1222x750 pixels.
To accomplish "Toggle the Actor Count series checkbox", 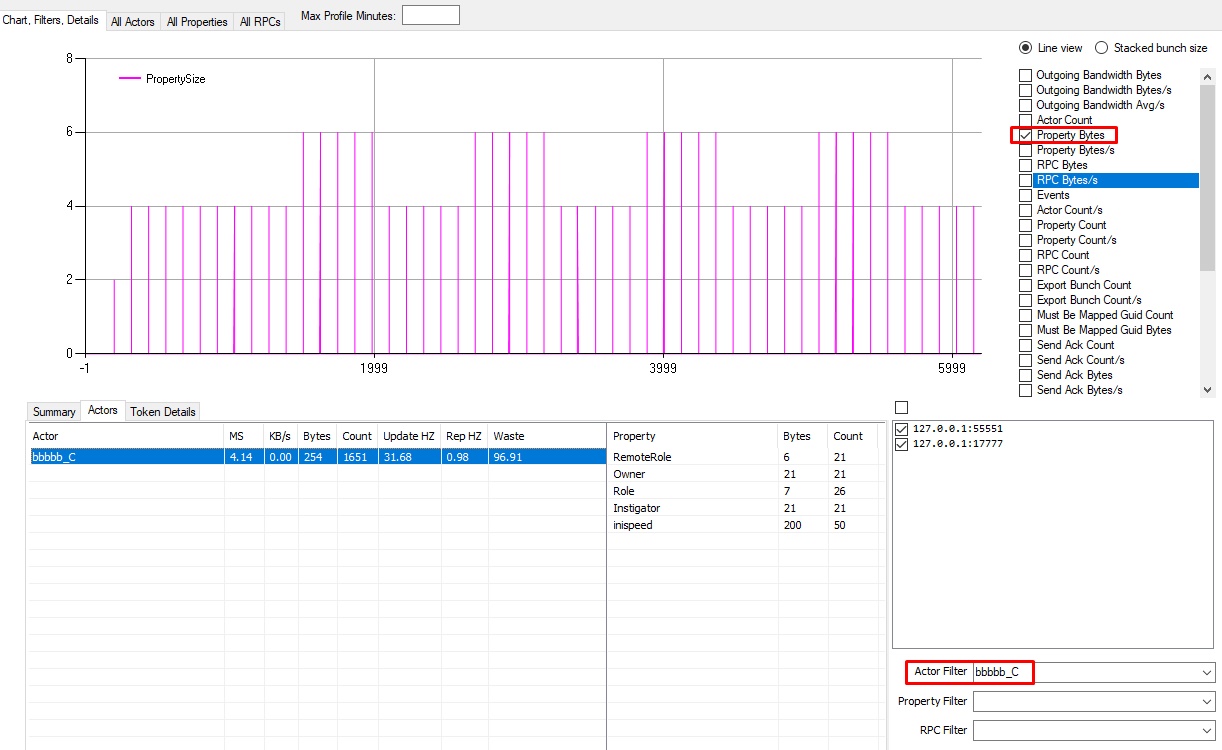I will point(1025,120).
